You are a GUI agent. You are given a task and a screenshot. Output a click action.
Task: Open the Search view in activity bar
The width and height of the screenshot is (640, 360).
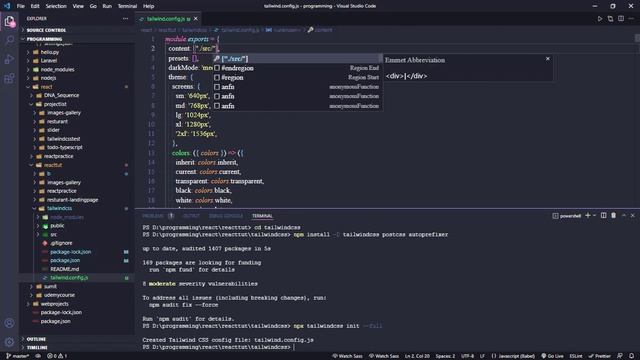(x=9, y=40)
